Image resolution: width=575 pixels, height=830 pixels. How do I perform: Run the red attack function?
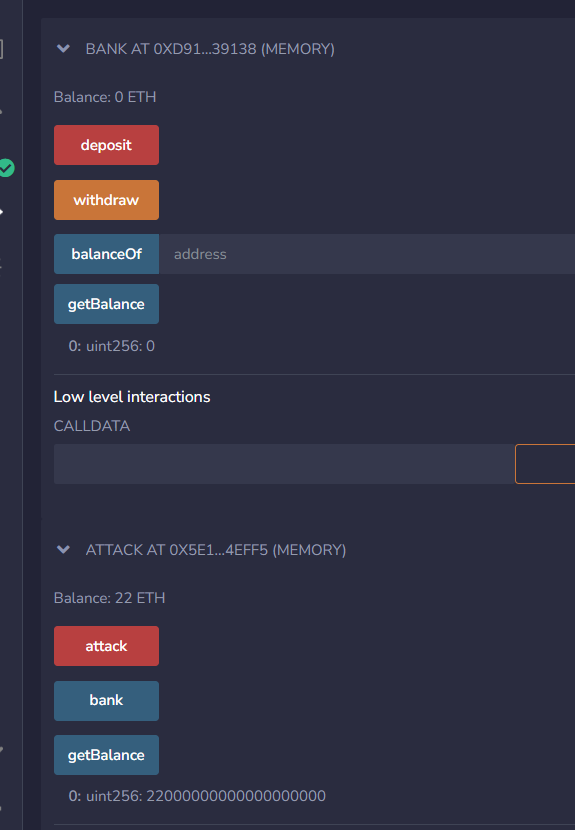click(x=106, y=646)
